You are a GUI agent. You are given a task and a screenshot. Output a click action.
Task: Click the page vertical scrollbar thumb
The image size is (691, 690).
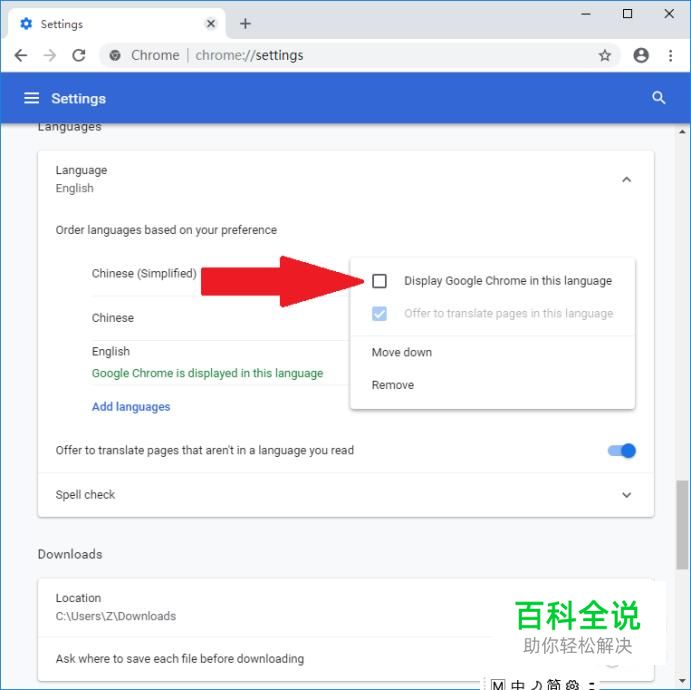click(682, 525)
